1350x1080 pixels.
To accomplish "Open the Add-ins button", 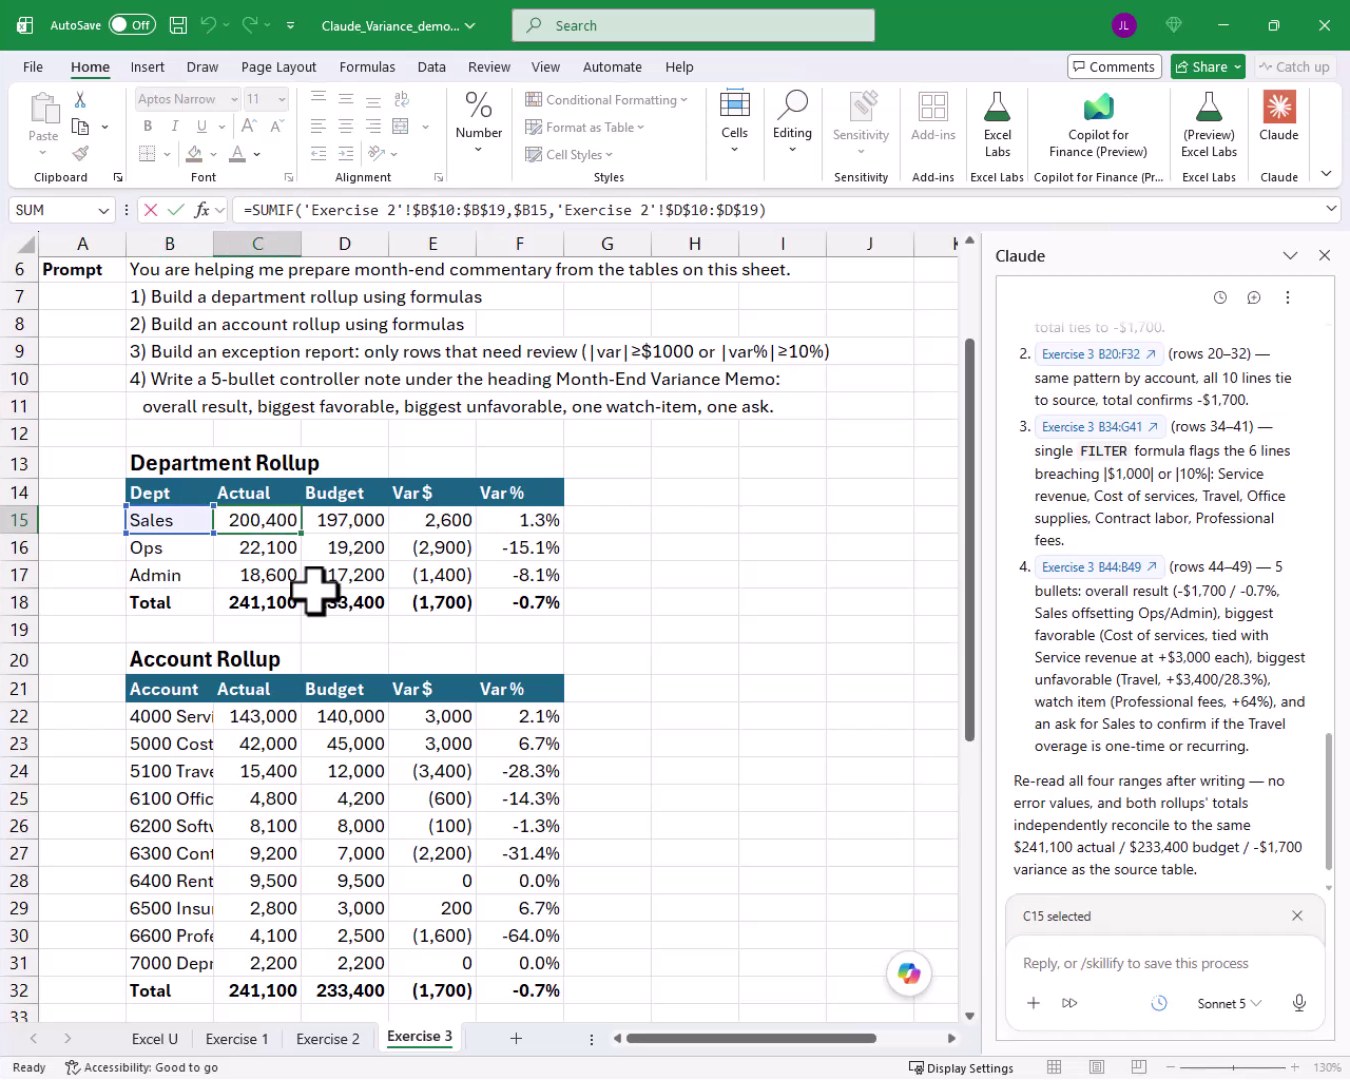I will click(x=933, y=116).
